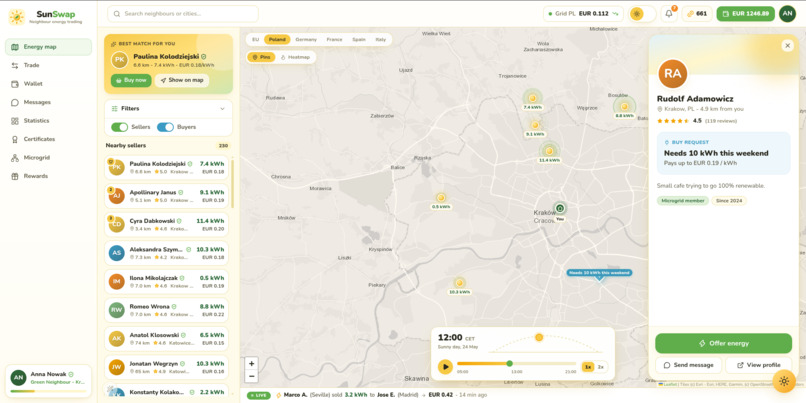Click the sellers list scrollbar

coord(232,182)
